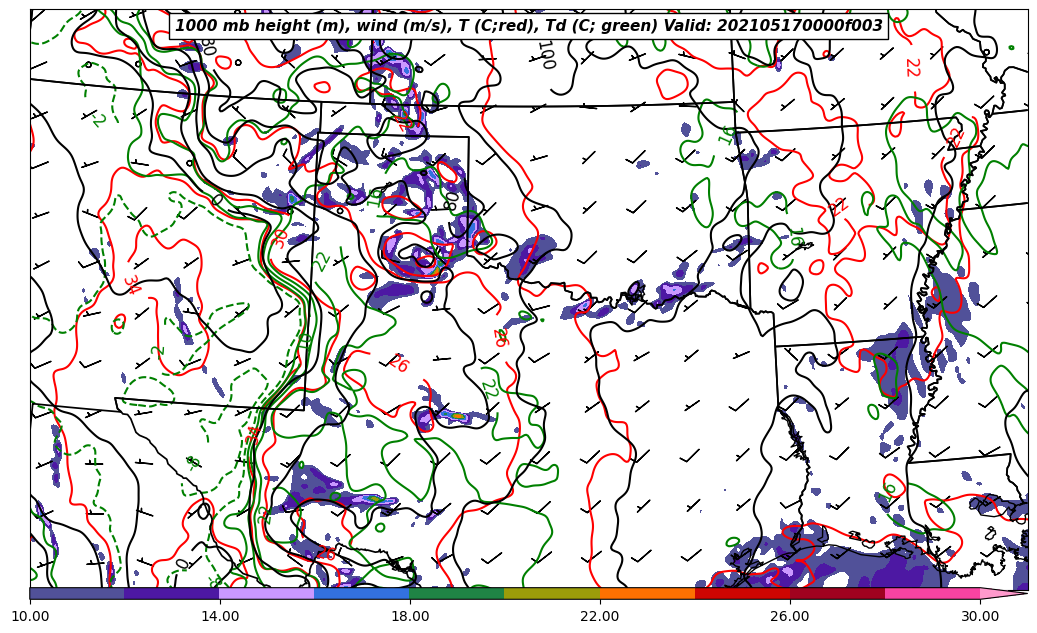Select the dark maroon colorbar segment after 26.00

837,593
